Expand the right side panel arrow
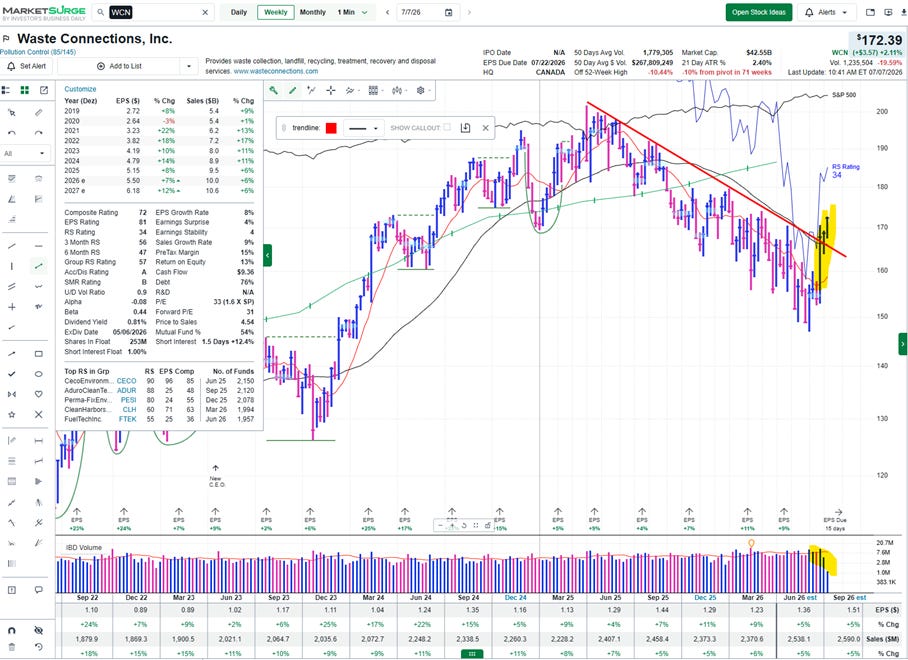The width and height of the screenshot is (908, 660). (903, 344)
